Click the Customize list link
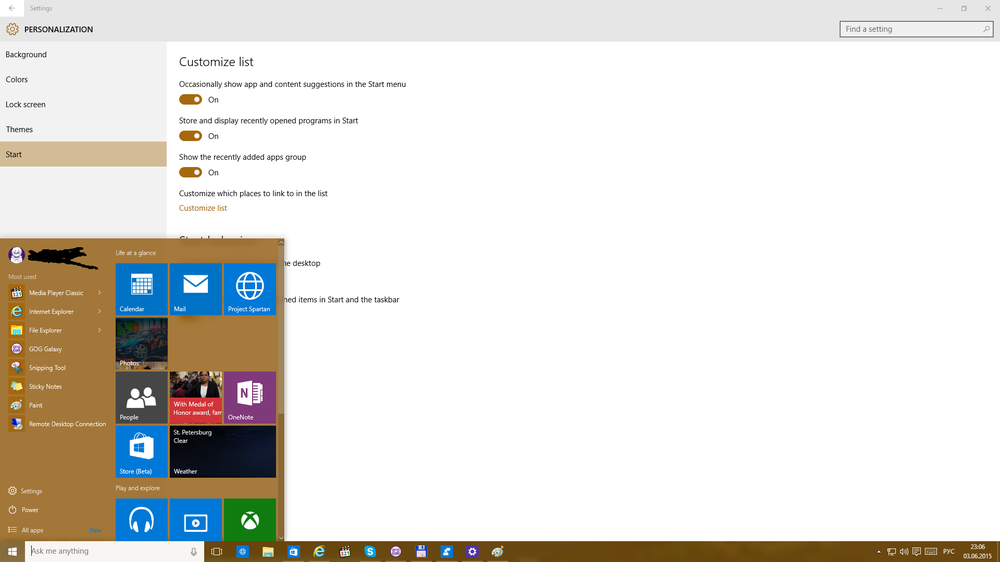This screenshot has width=1000, height=562. (203, 208)
